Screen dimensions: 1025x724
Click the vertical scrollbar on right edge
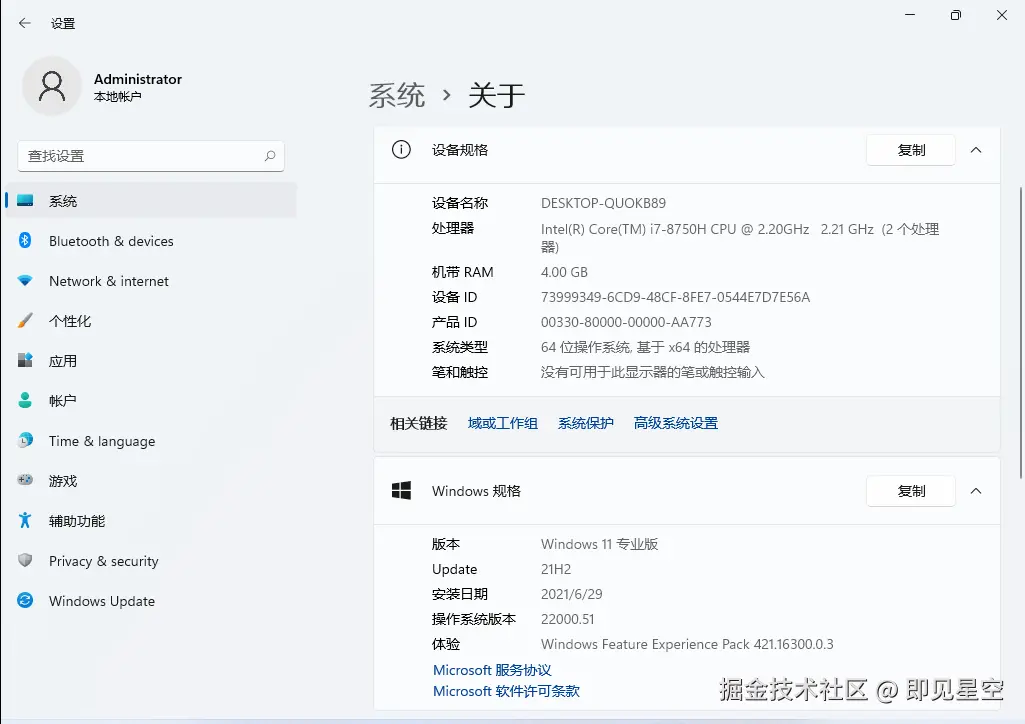pos(1020,333)
